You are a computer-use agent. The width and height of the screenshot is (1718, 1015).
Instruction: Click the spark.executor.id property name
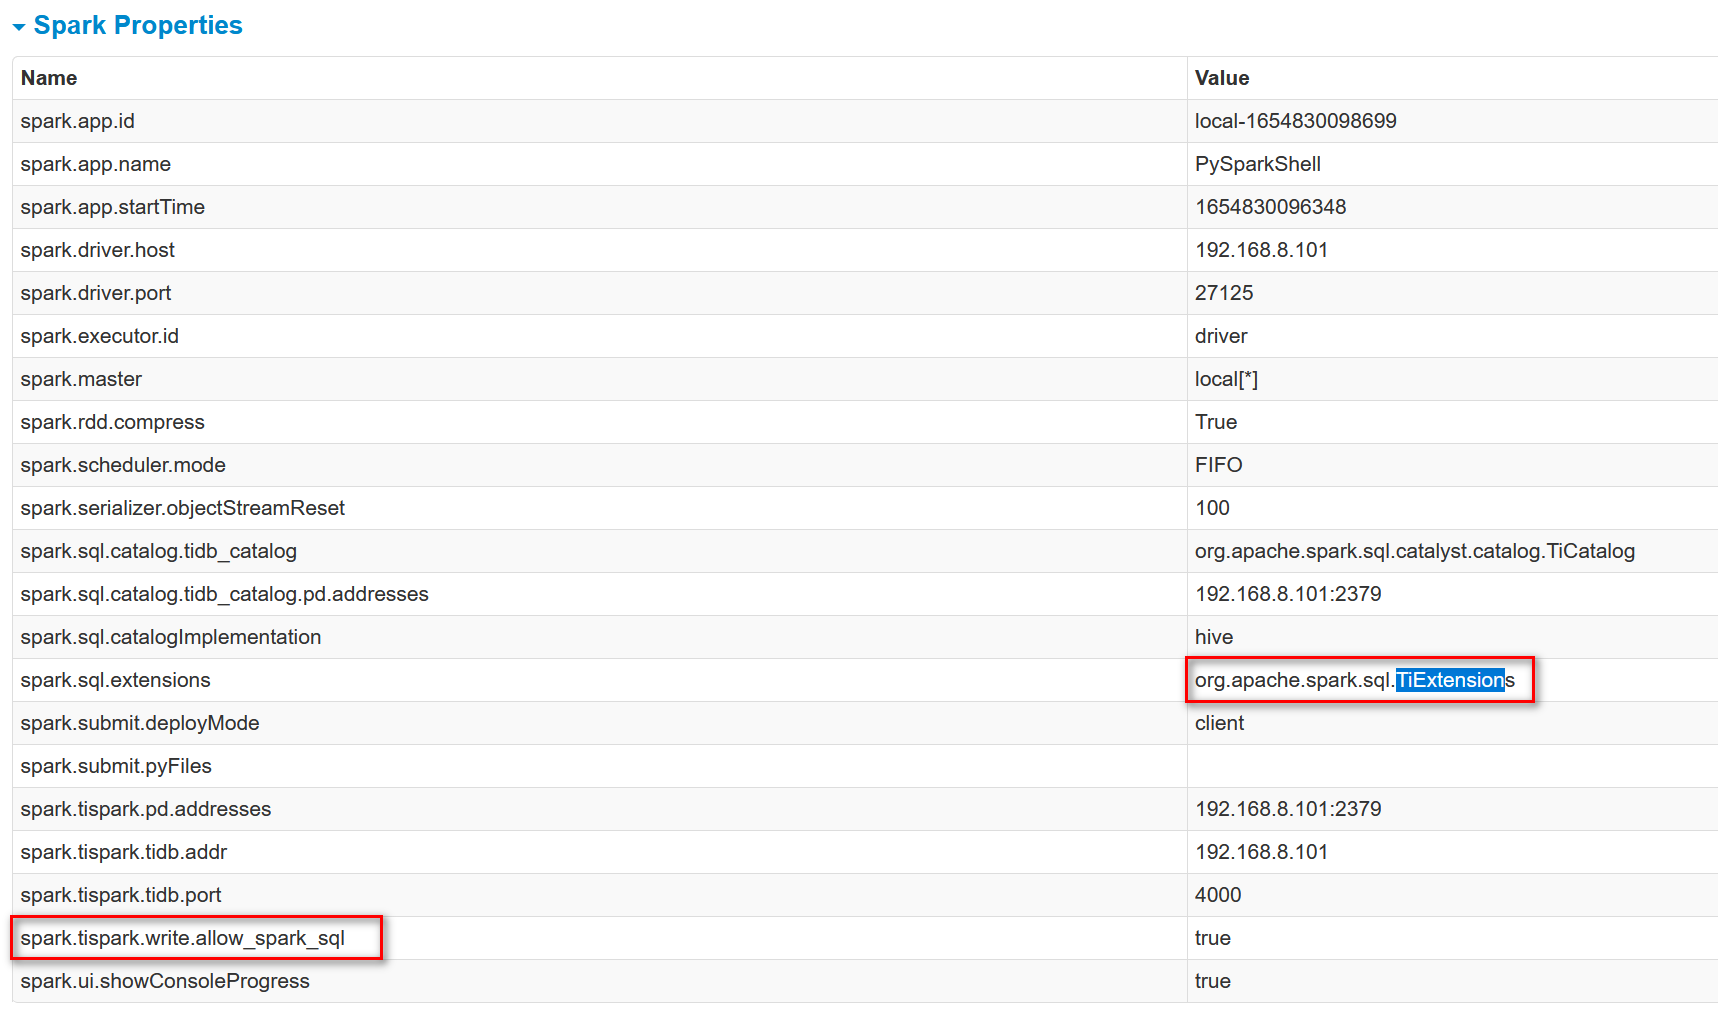coord(100,336)
